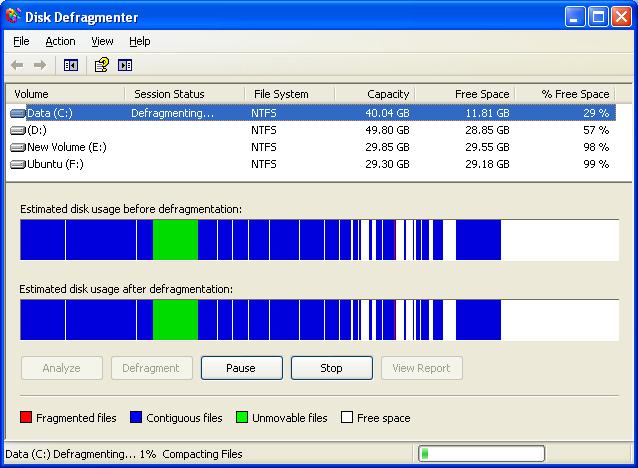
Task: Select the Data (C:) drive icon
Action: 17,113
